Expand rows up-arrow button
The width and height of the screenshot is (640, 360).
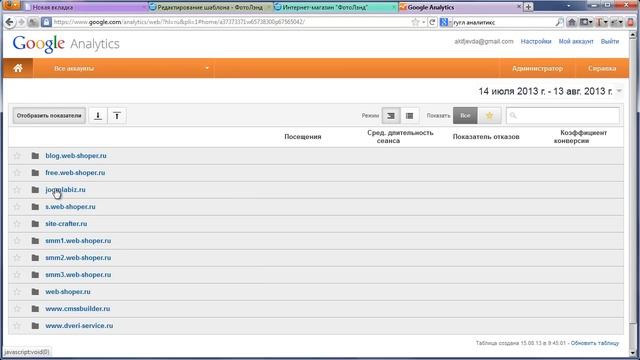(x=117, y=116)
